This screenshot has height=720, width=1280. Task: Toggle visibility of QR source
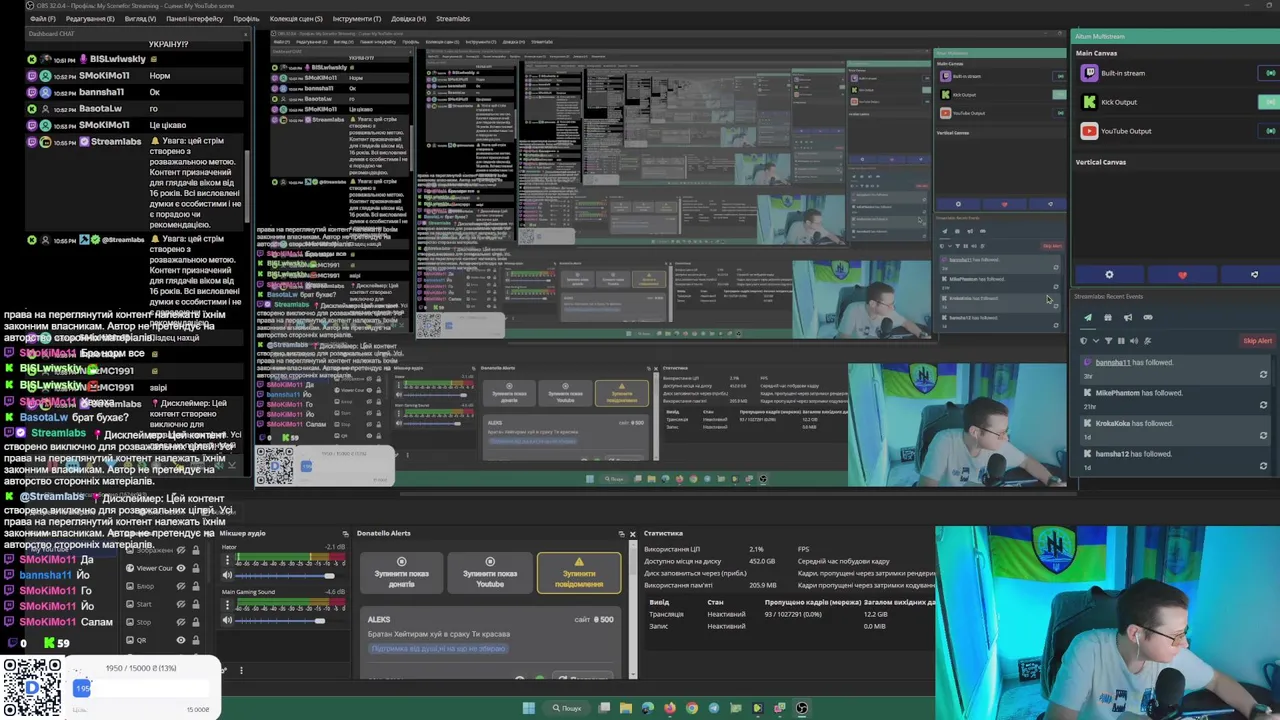tap(180, 640)
